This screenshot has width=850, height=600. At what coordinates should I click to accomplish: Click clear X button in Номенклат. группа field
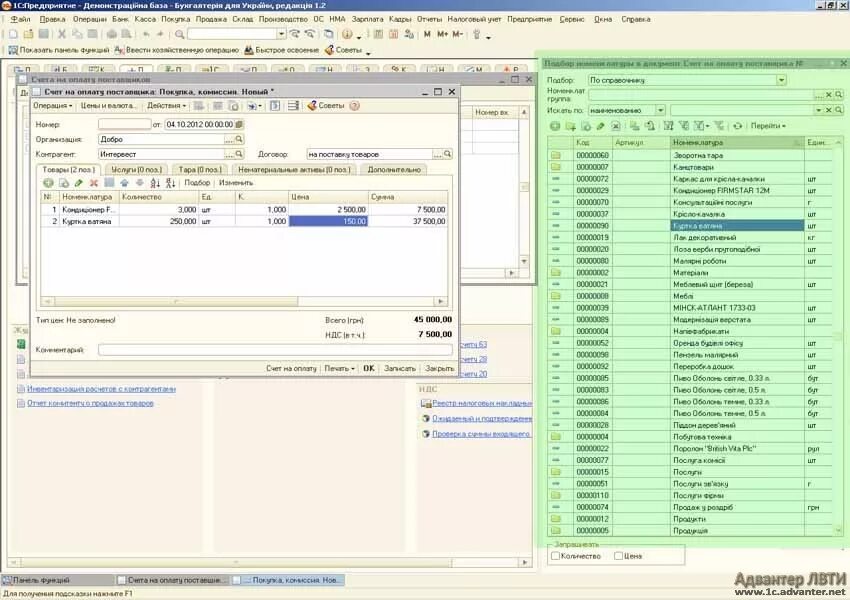(x=829, y=95)
